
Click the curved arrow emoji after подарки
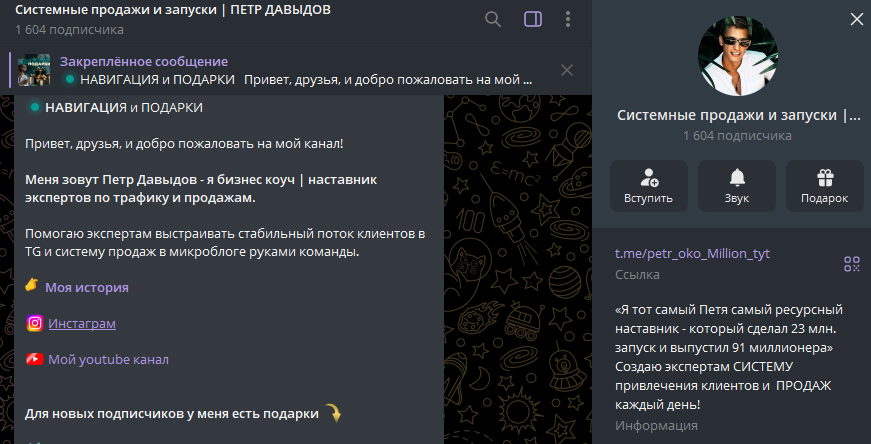click(333, 413)
